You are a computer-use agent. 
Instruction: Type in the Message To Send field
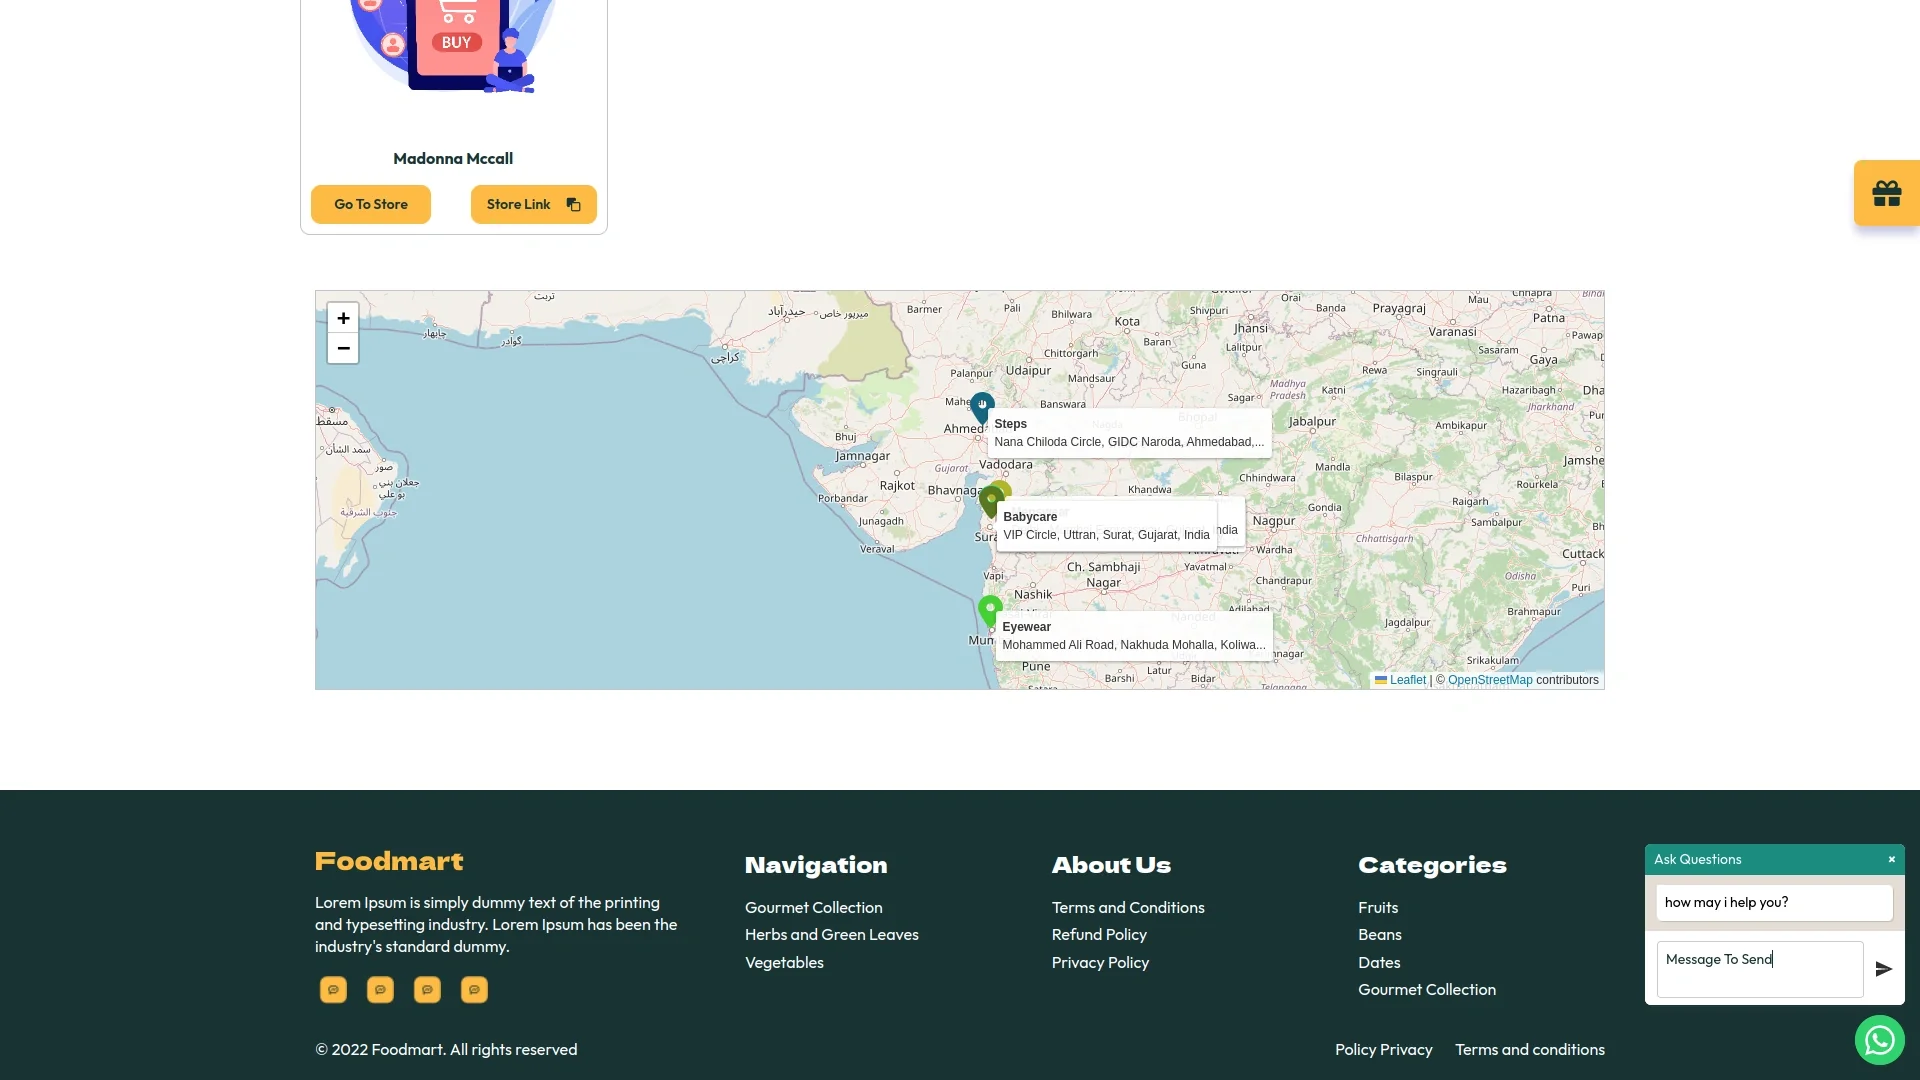pos(1759,969)
